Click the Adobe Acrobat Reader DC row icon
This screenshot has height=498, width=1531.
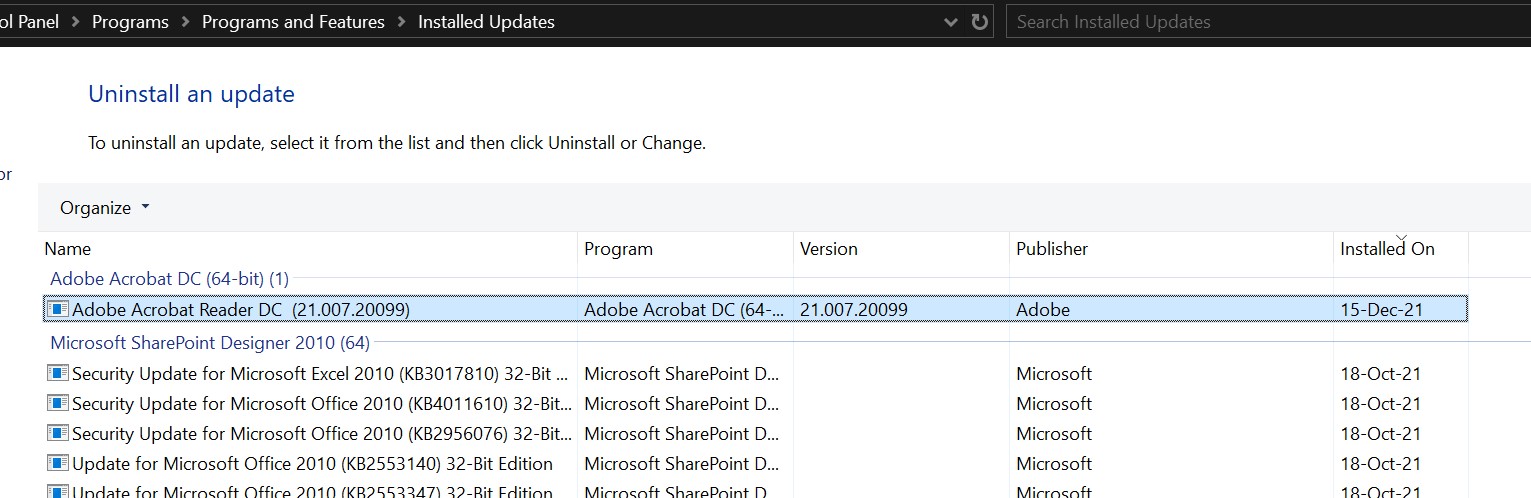point(59,310)
